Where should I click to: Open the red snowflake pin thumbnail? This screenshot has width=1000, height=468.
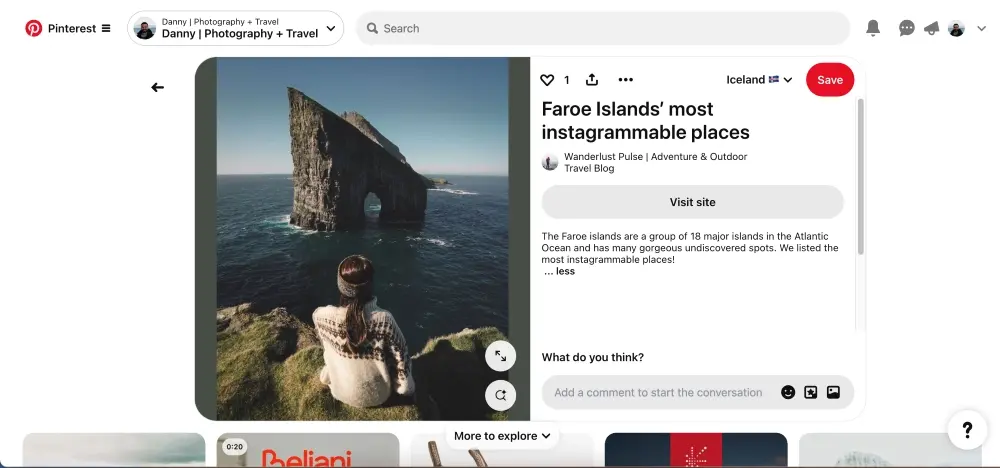pyautogui.click(x=696, y=450)
